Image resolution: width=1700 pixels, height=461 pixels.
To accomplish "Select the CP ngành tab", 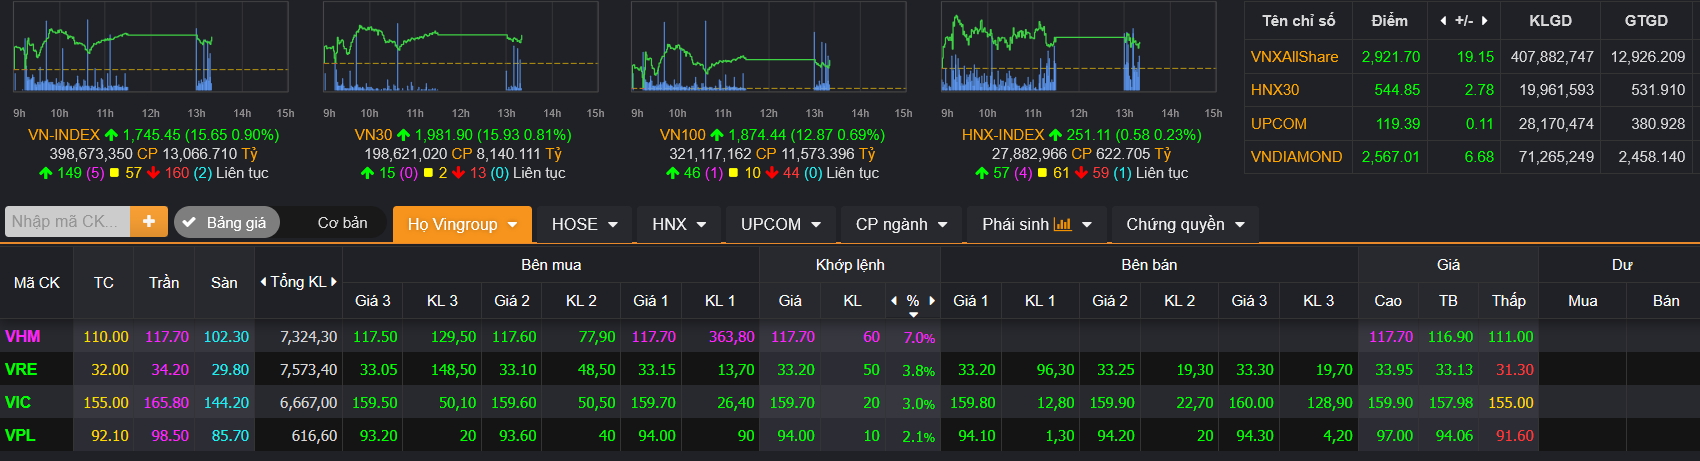I will pos(901,224).
